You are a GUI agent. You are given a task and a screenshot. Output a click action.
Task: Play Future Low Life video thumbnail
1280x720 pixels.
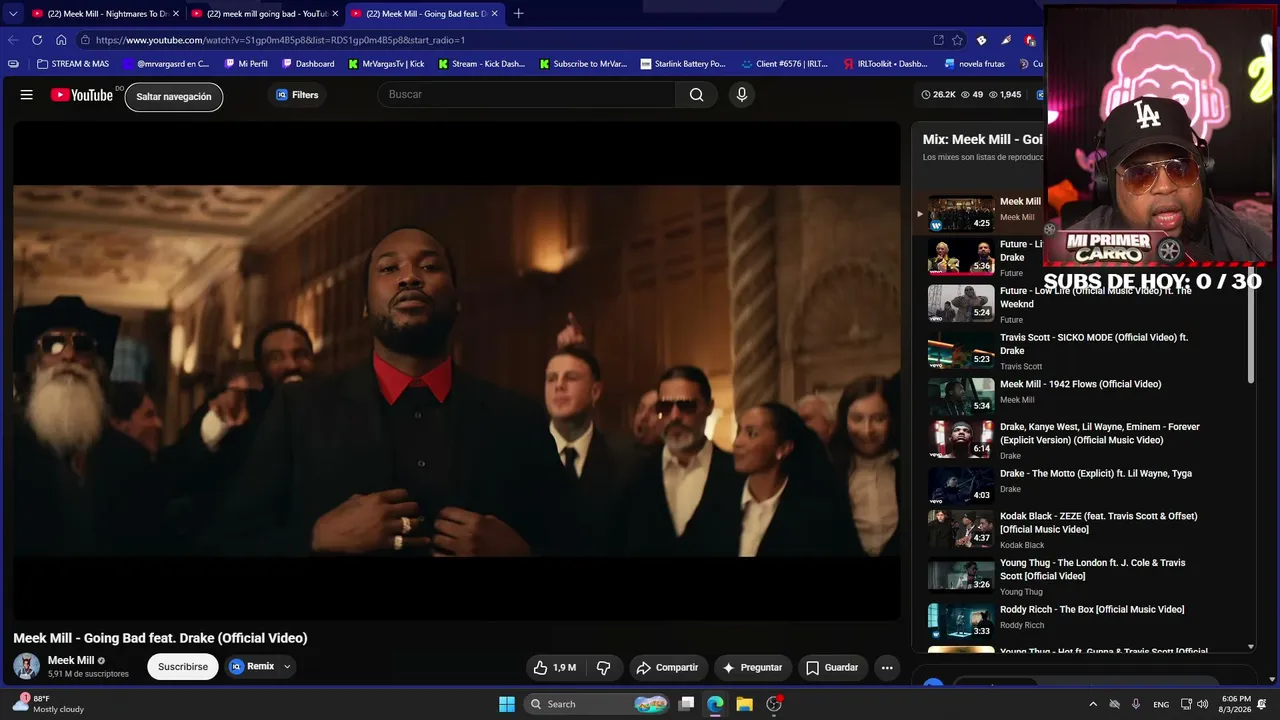coord(961,303)
